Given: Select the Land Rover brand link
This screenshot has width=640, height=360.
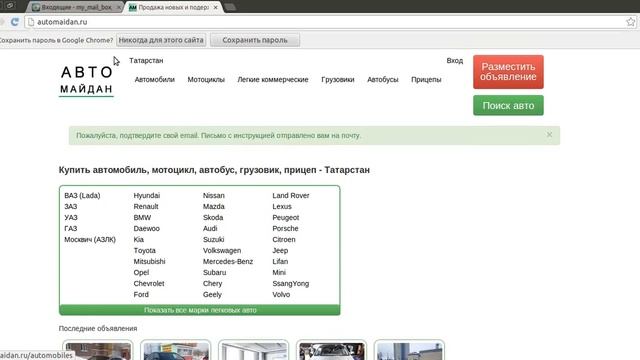Looking at the screenshot, I should pos(291,196).
